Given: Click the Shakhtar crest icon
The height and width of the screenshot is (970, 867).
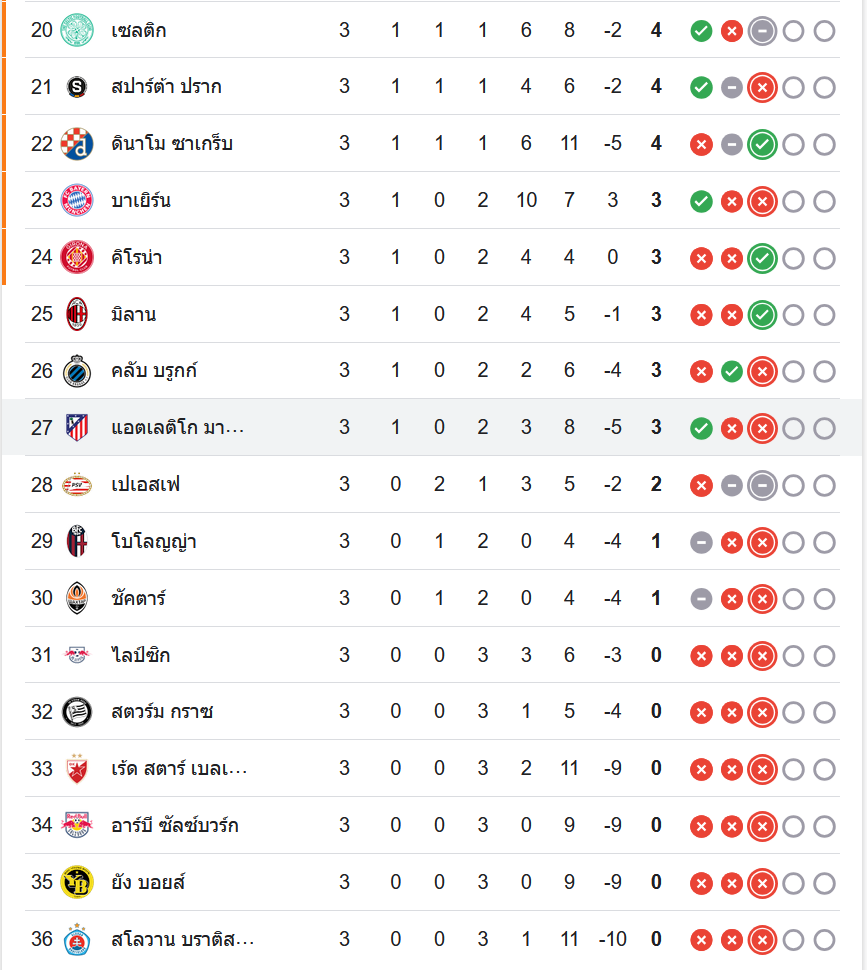Looking at the screenshot, I should 76,598.
